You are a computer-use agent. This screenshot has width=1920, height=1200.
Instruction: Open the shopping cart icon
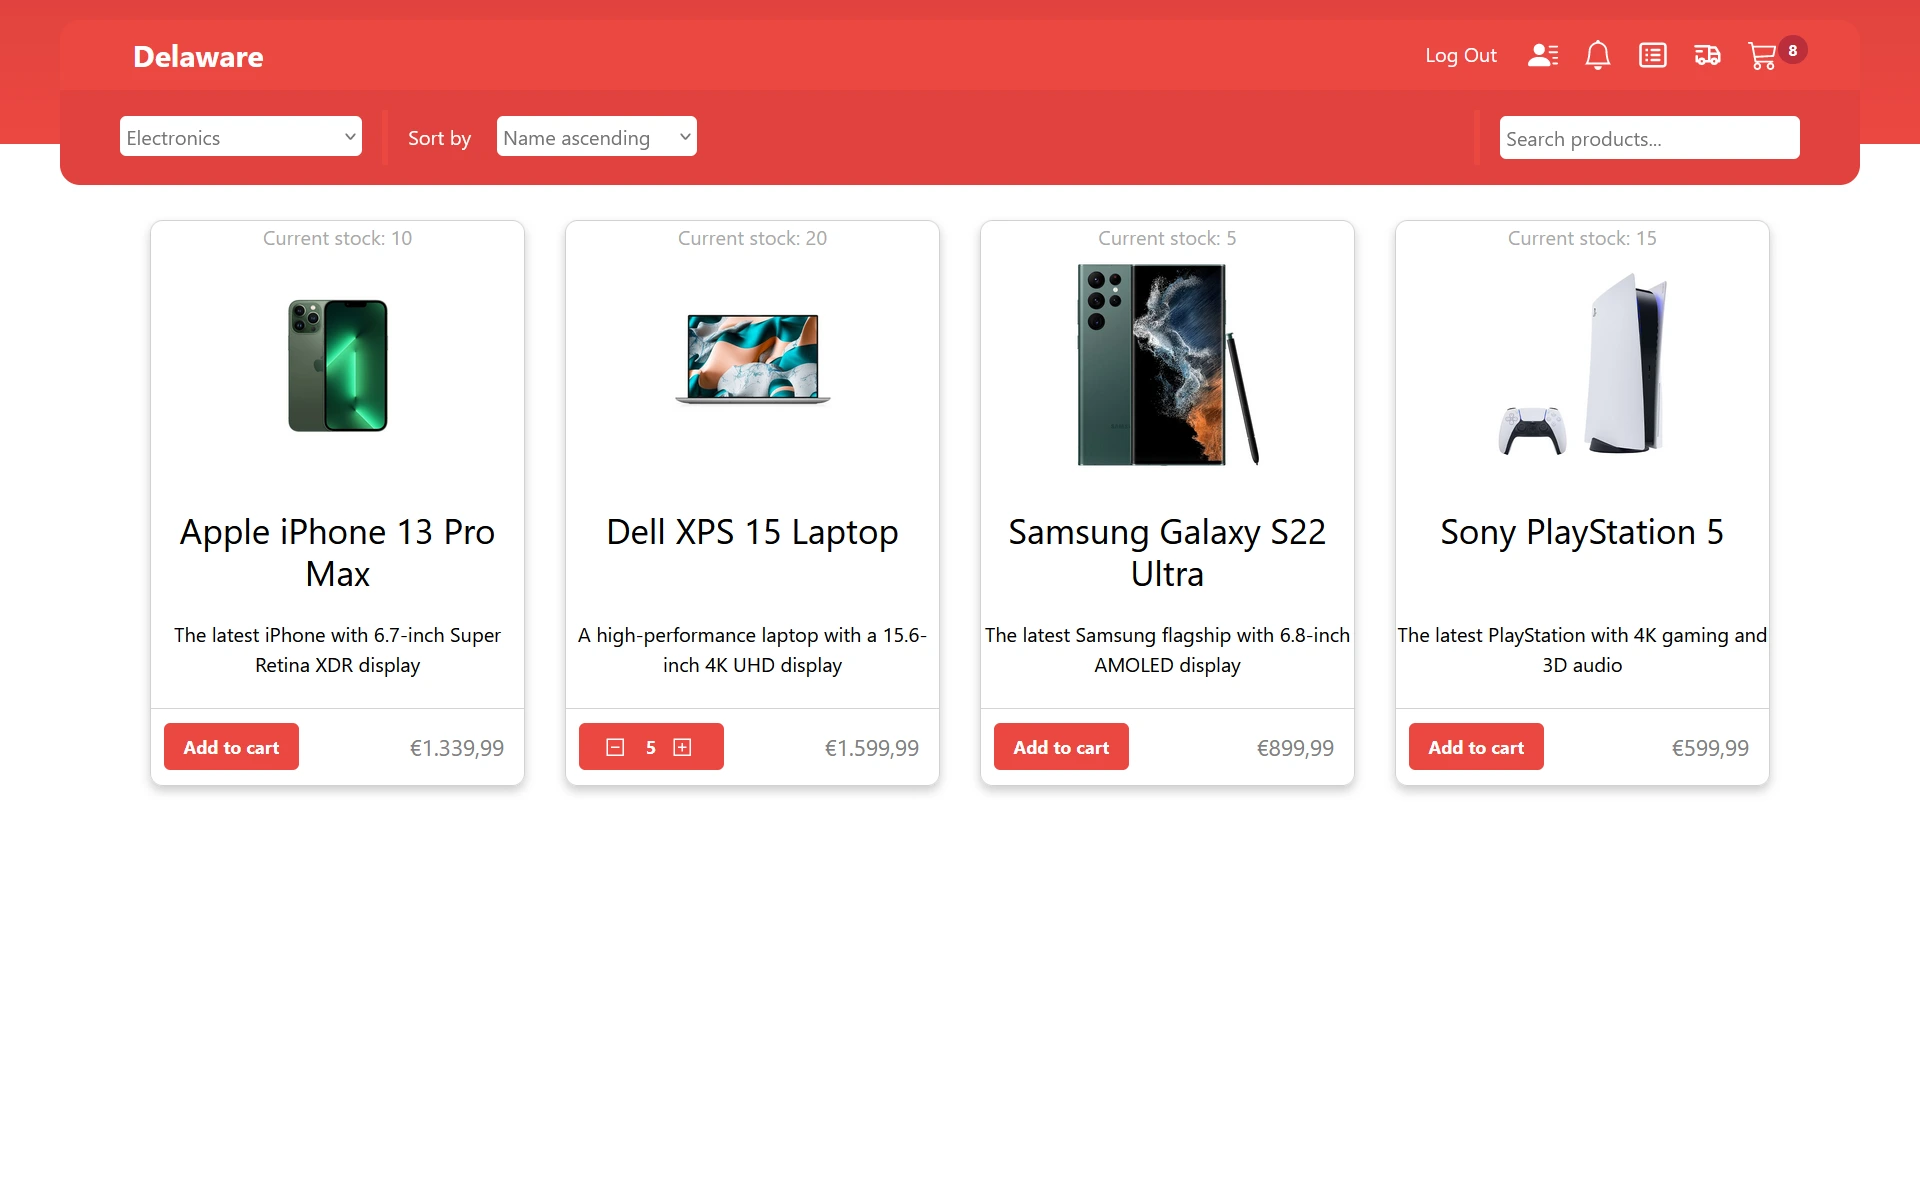pyautogui.click(x=1762, y=56)
